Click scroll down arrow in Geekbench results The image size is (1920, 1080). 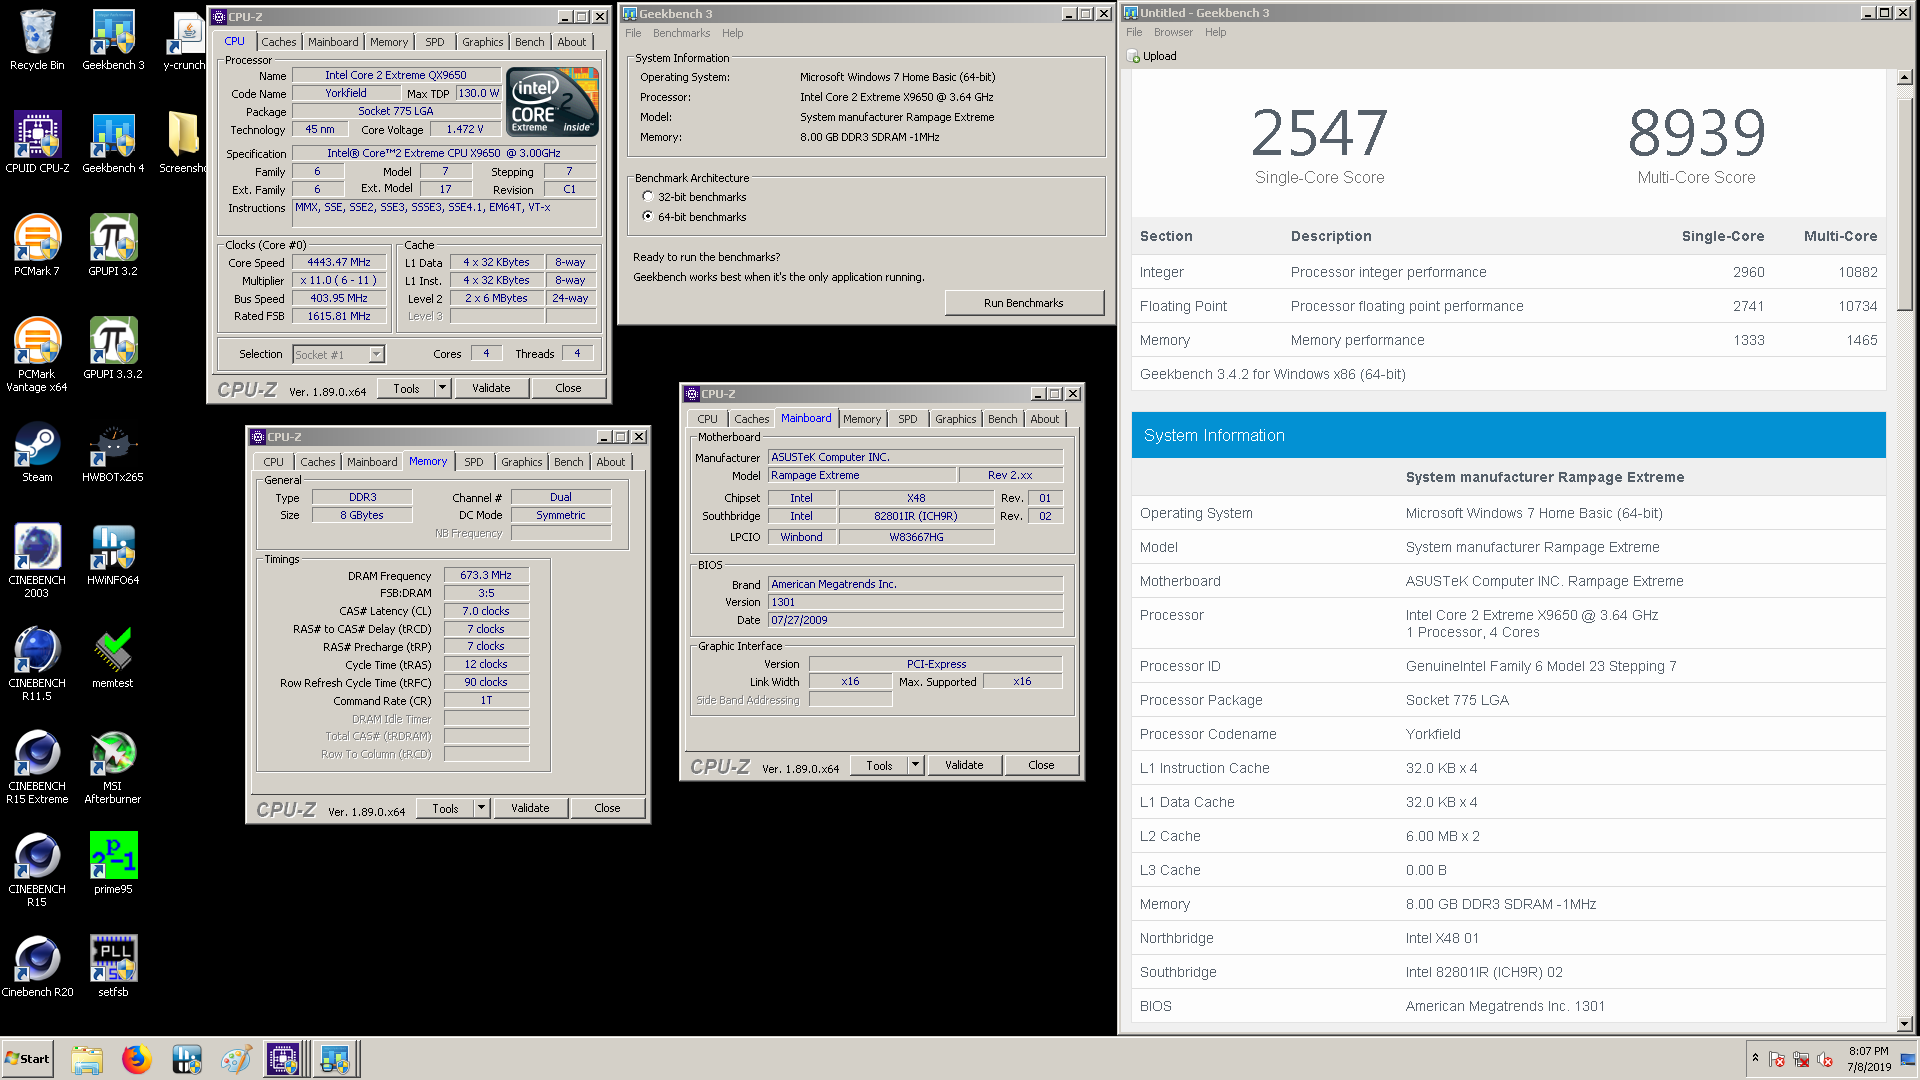(x=1904, y=1024)
